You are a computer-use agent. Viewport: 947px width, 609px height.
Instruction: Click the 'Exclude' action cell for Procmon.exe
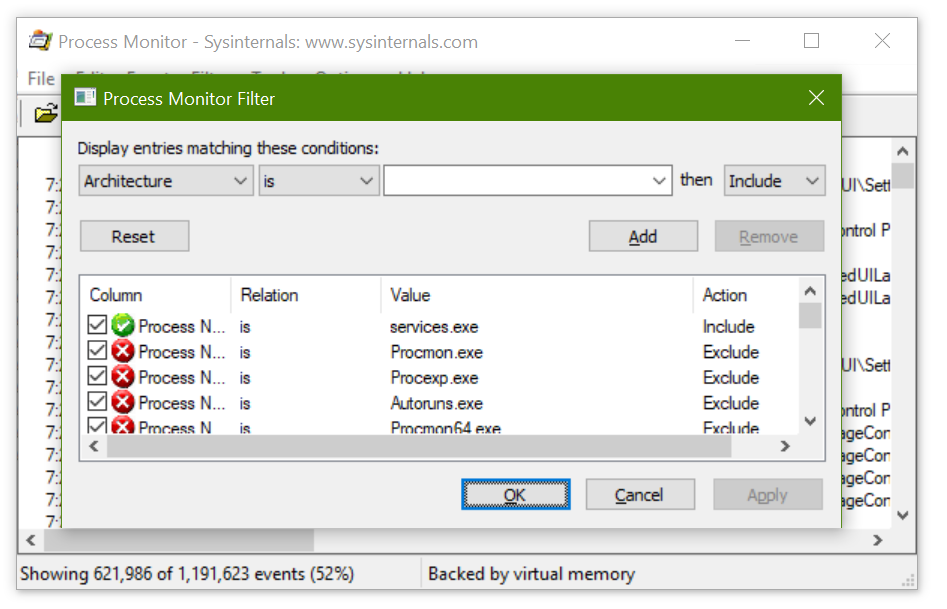tap(731, 352)
